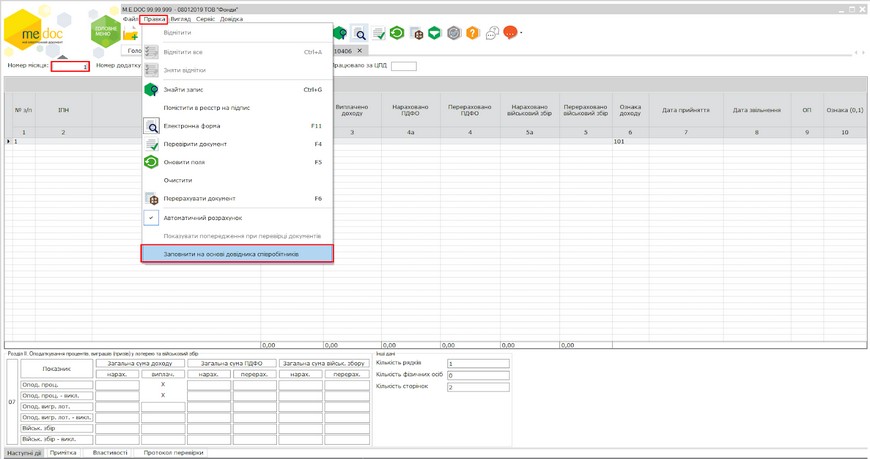
Task: Click the check document toolbar icon
Action: tap(378, 34)
